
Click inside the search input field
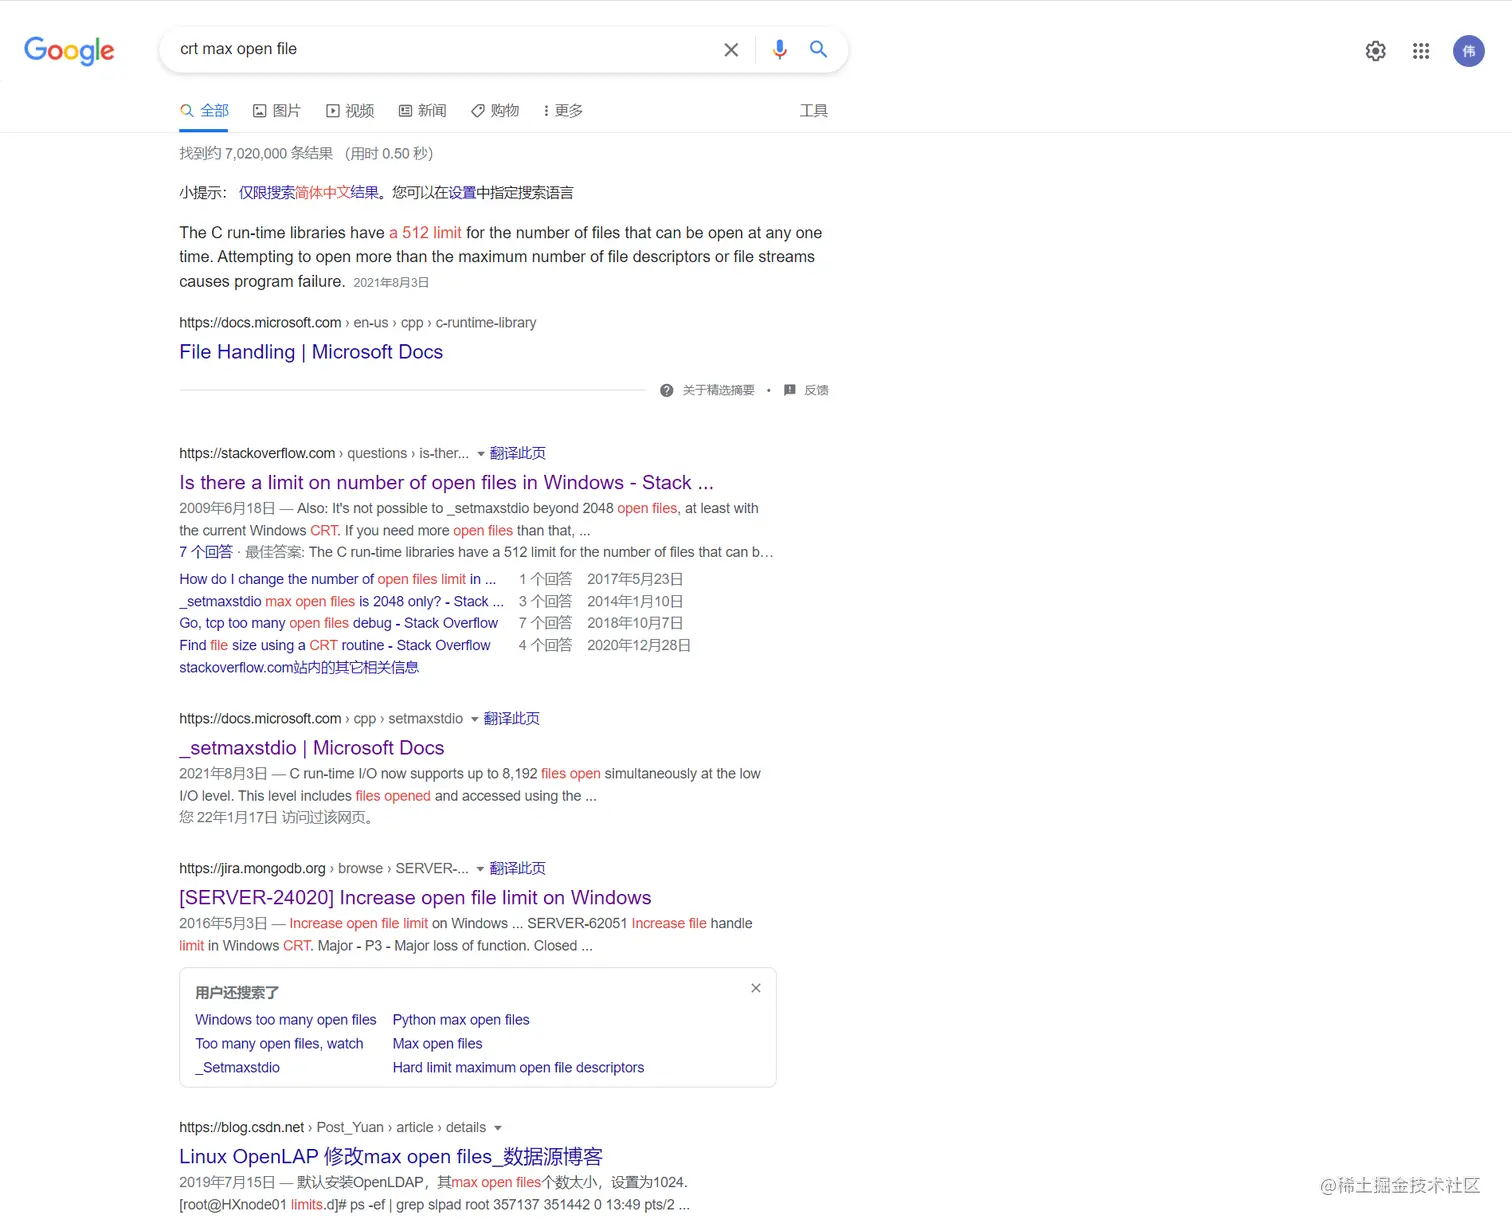pyautogui.click(x=450, y=49)
